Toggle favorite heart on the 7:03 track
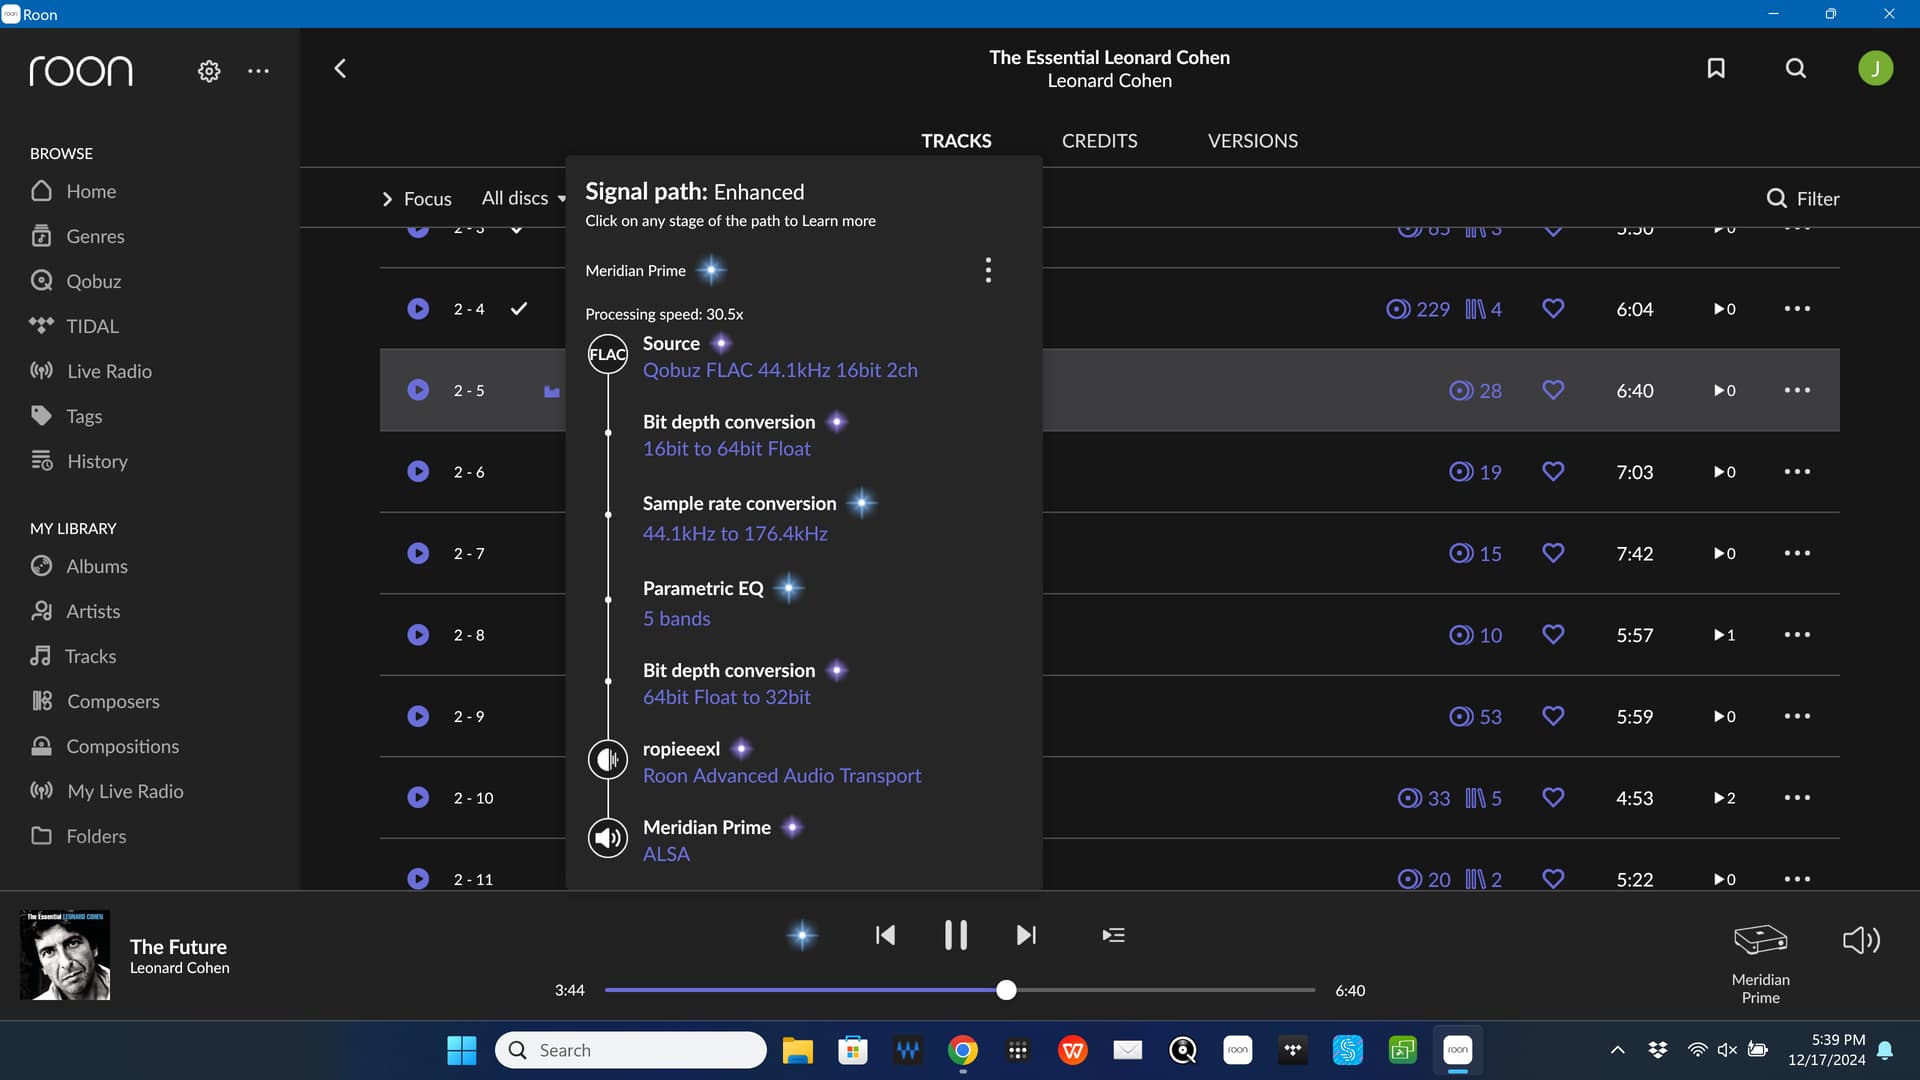The height and width of the screenshot is (1080, 1920). 1553,471
